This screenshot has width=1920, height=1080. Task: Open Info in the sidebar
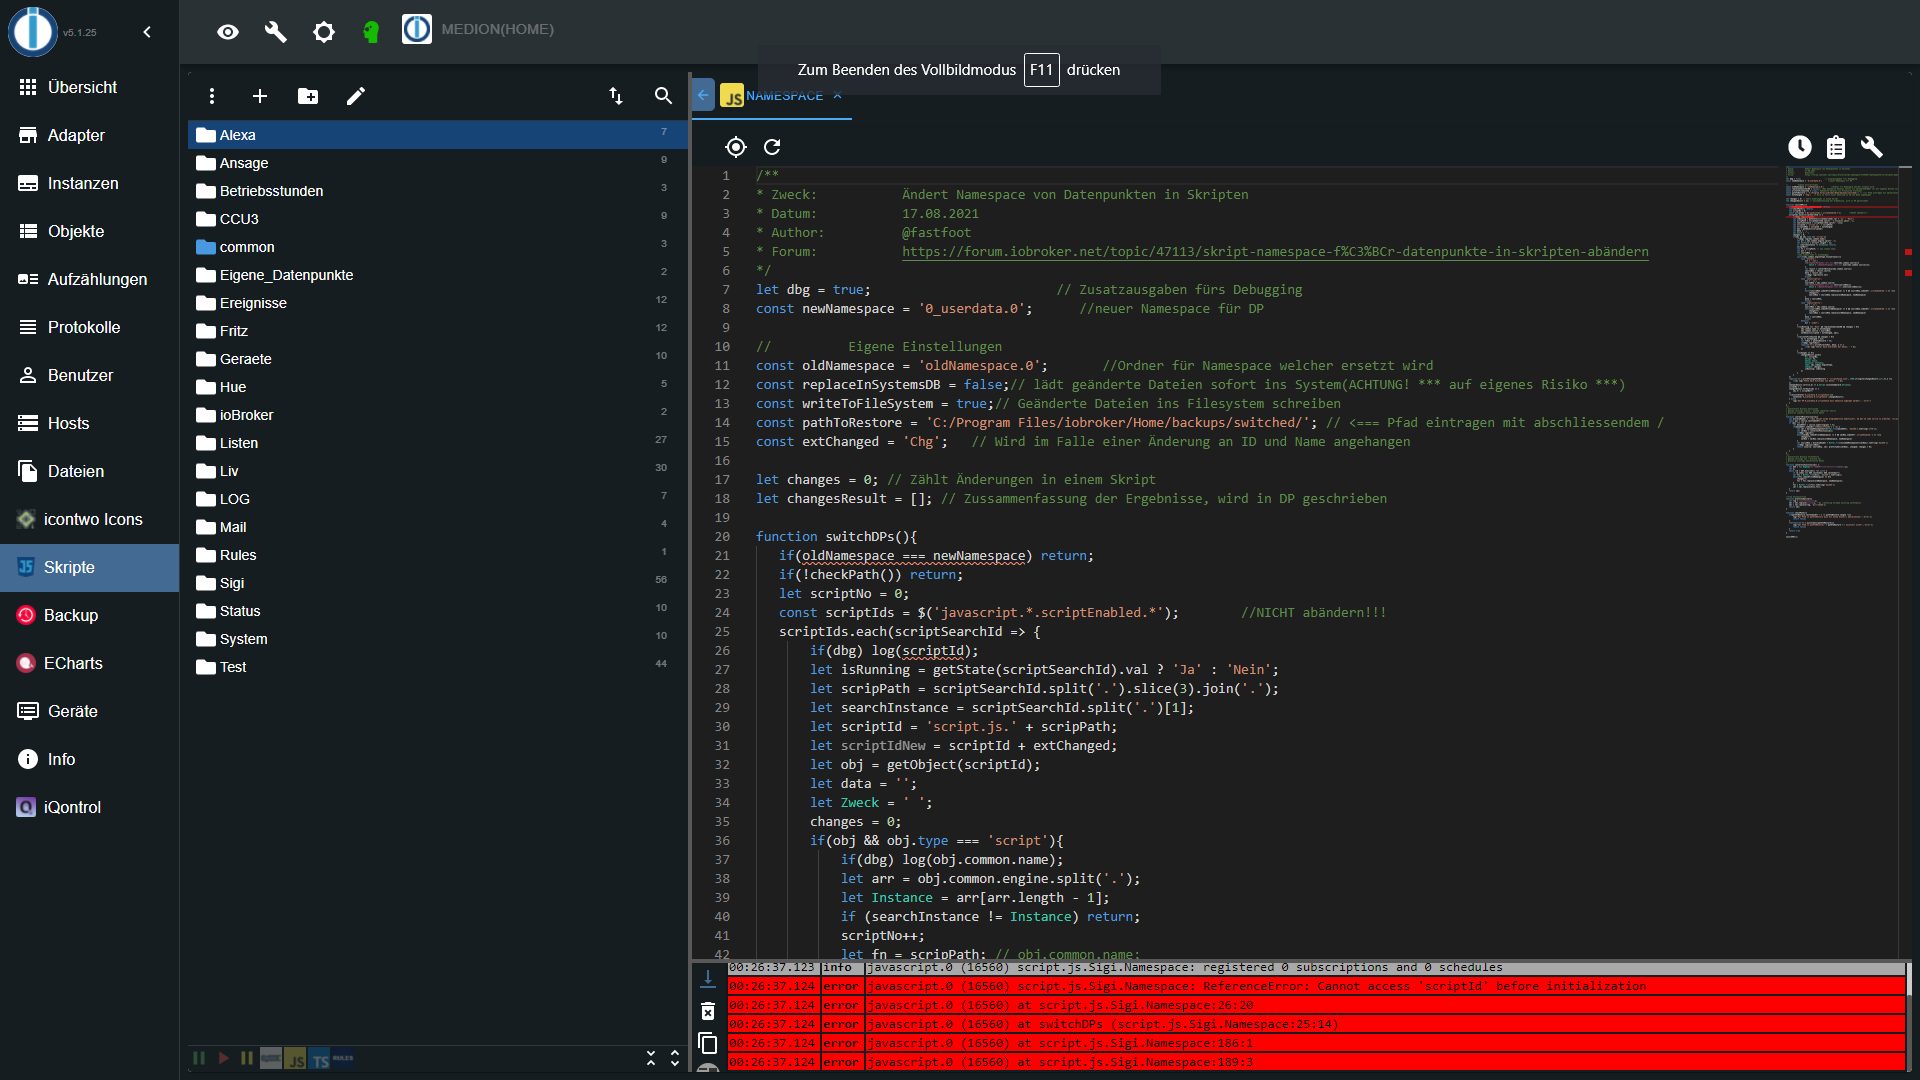coord(90,759)
